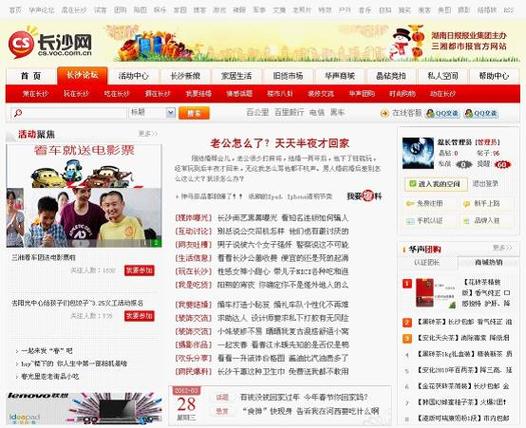Open 华声团购 in the red submenu

click(362, 94)
